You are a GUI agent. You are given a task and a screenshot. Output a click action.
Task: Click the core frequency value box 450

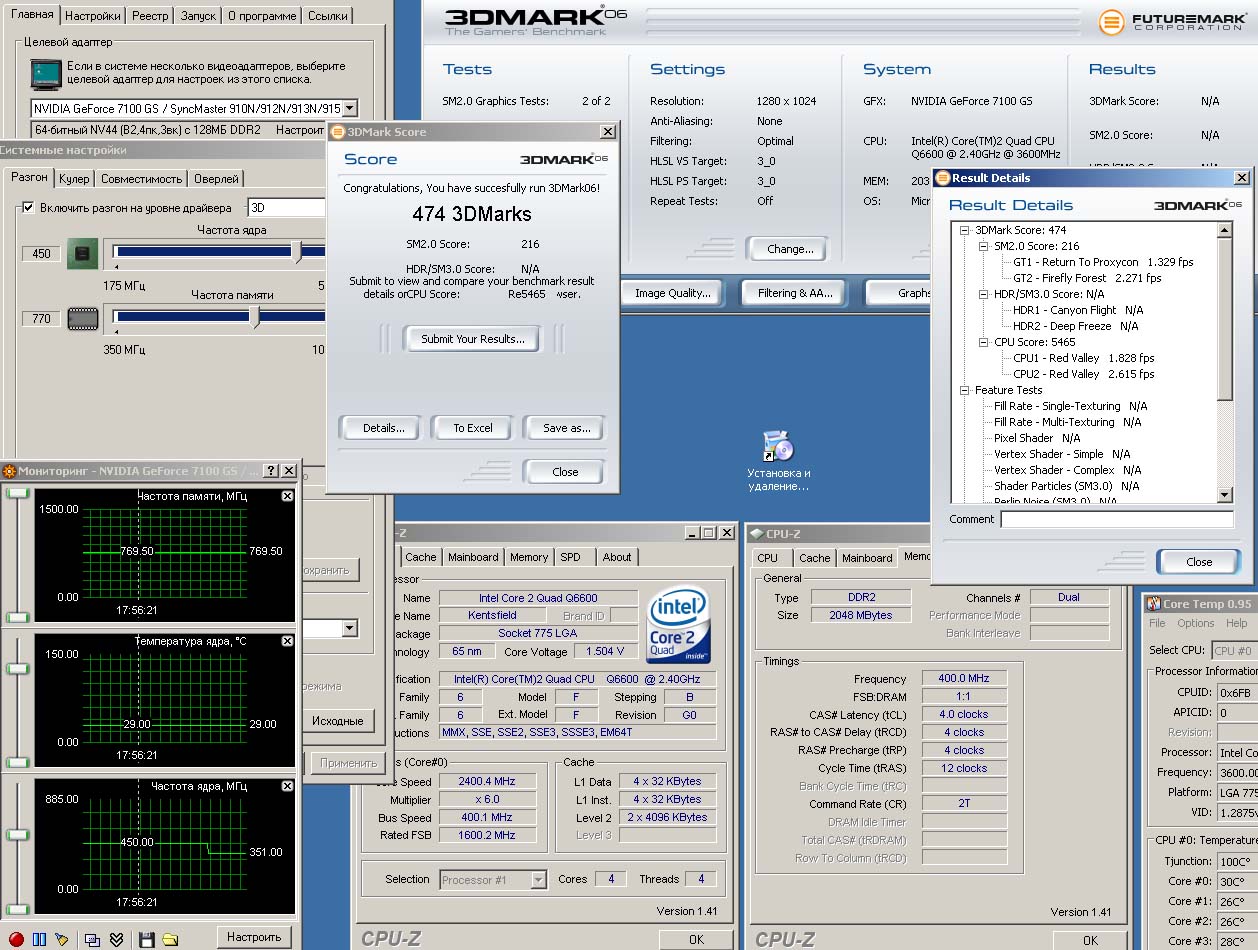click(41, 254)
